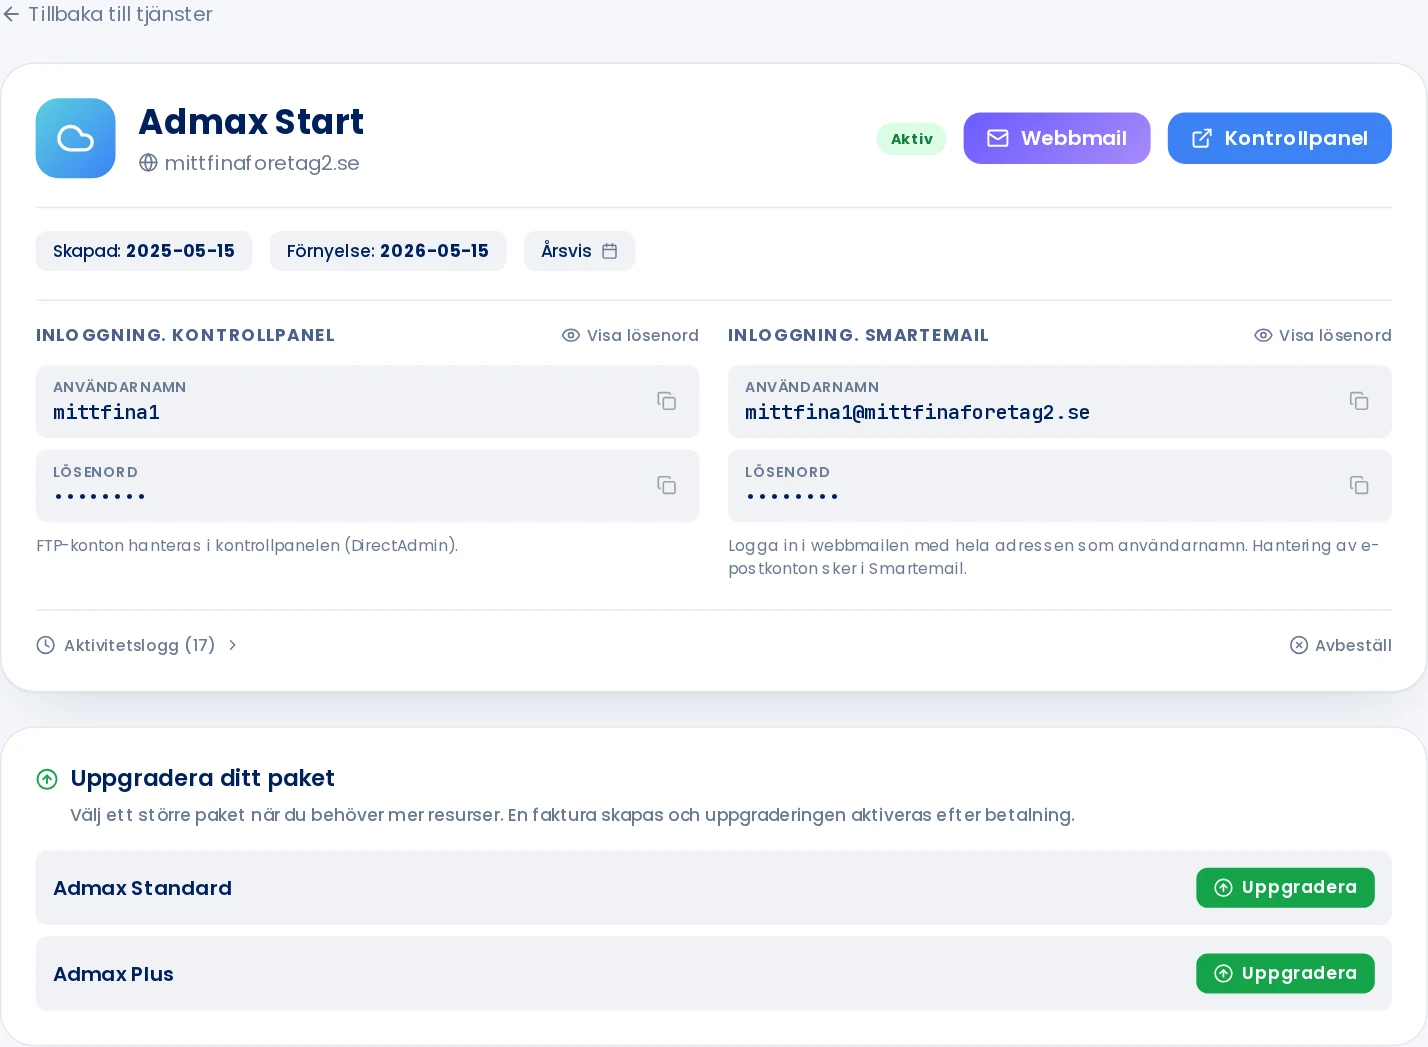1428x1047 pixels.
Task: Show password for Smartemail login
Action: pyautogui.click(x=1322, y=335)
